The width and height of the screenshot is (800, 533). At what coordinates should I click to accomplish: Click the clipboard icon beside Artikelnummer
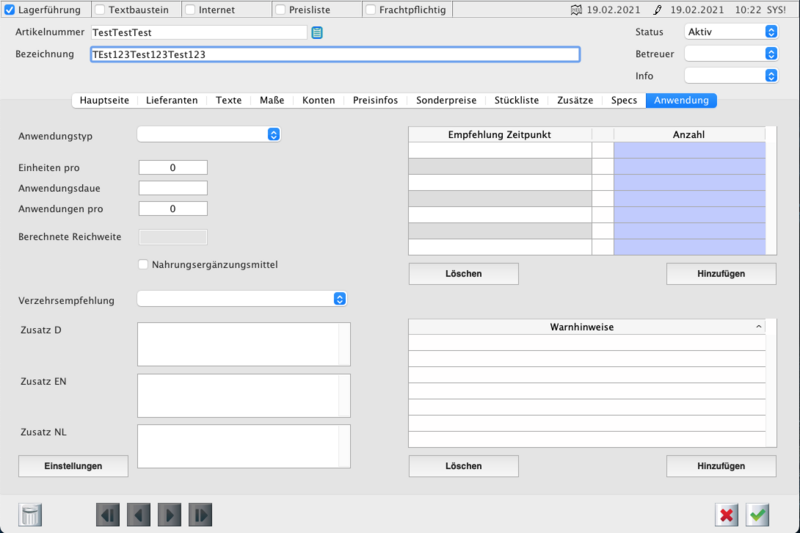[x=317, y=33]
